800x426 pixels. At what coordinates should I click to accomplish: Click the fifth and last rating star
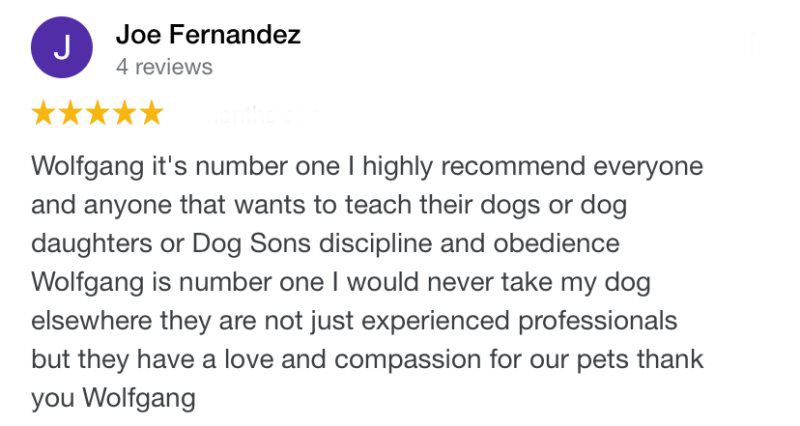(x=151, y=113)
